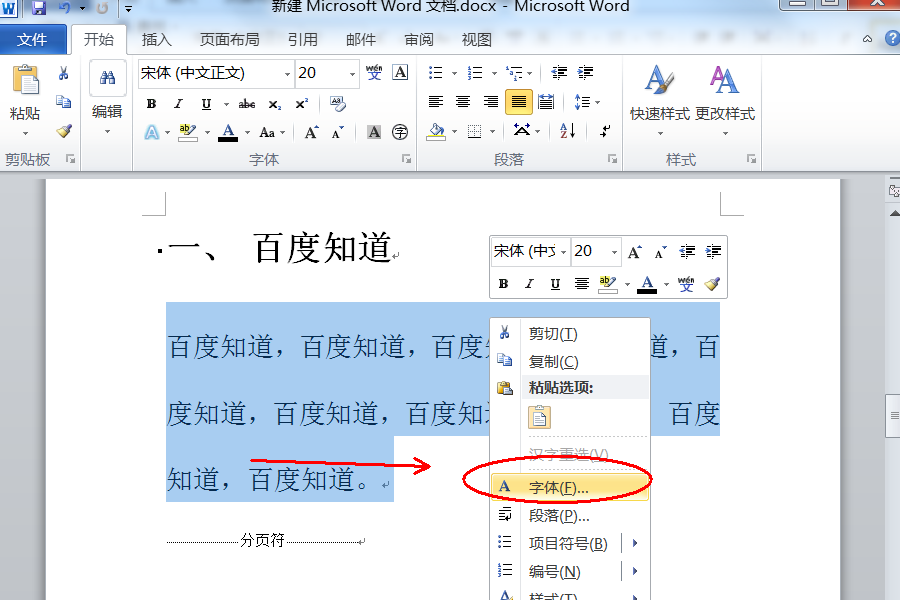Apply the font color A in ribbon
900x600 pixels.
[x=228, y=133]
